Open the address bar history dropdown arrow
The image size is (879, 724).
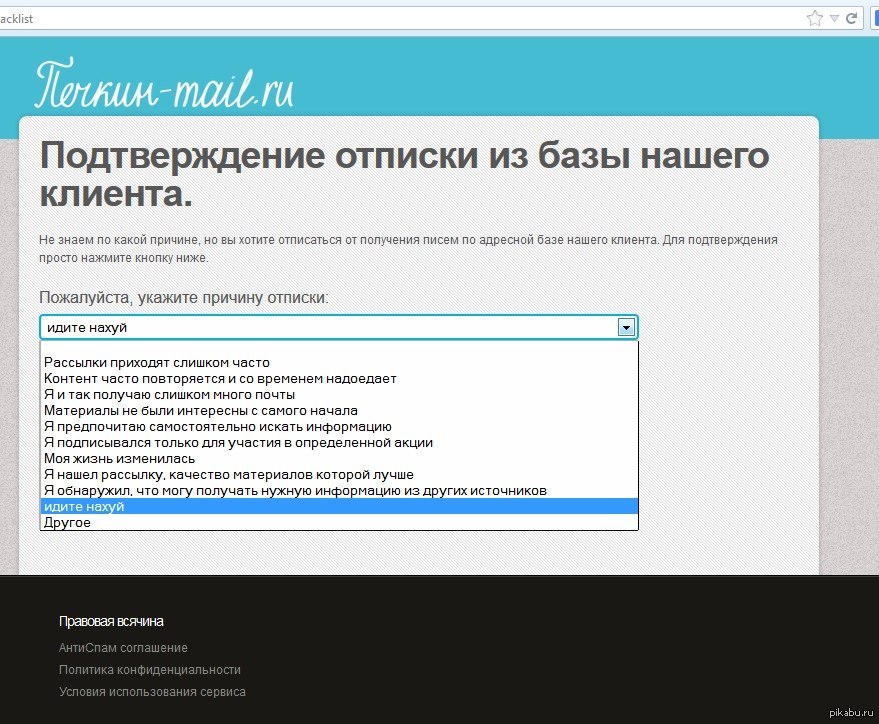pos(834,18)
